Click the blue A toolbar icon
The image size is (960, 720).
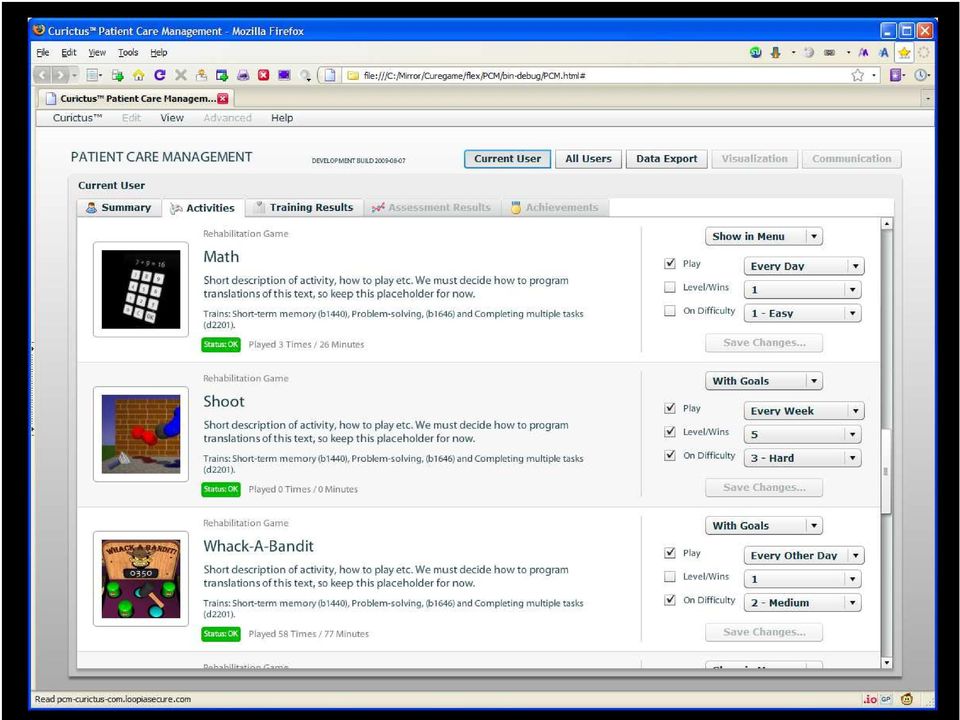click(883, 53)
